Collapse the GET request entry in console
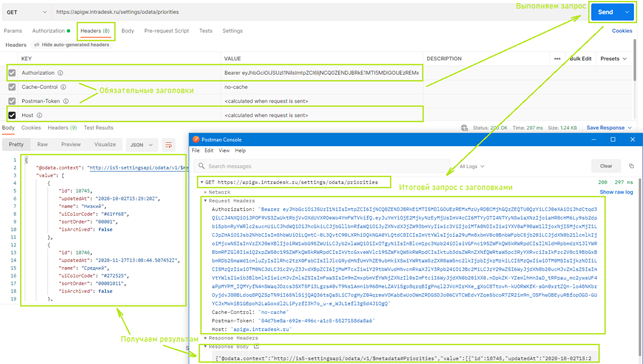The height and width of the screenshot is (364, 643). [x=202, y=182]
